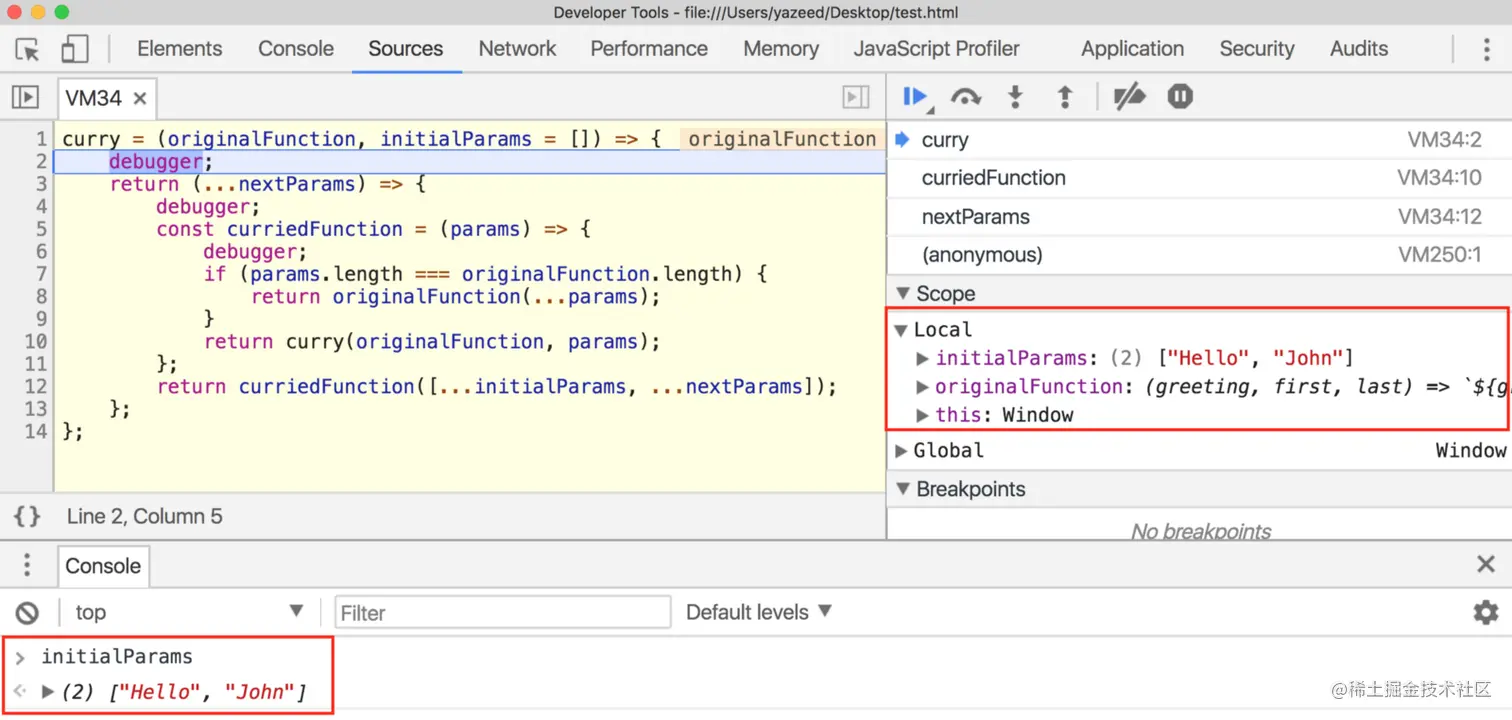Open the Elements tab
1512x720 pixels.
(x=180, y=49)
